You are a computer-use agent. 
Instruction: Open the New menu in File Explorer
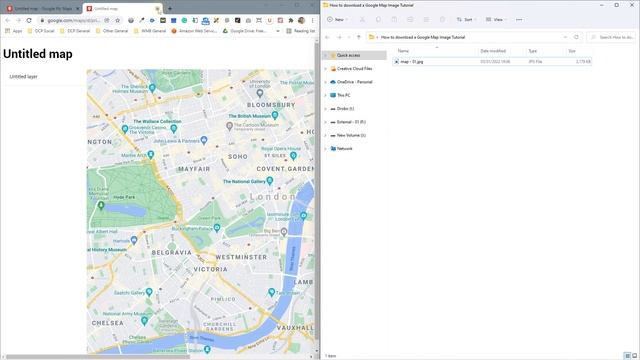coord(337,20)
